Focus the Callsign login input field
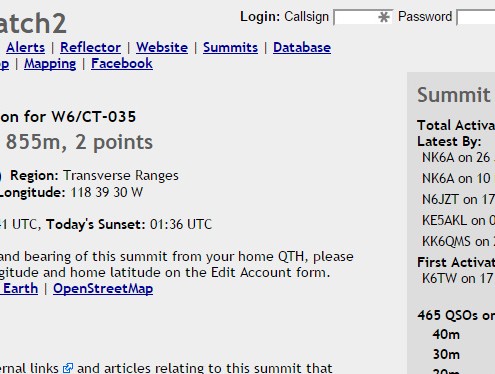 coord(363,17)
